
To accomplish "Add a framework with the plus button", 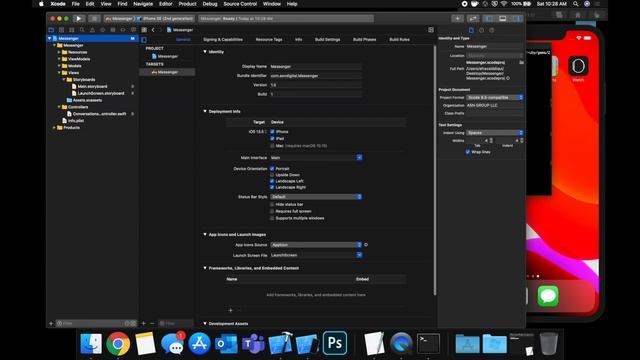I will 231,310.
